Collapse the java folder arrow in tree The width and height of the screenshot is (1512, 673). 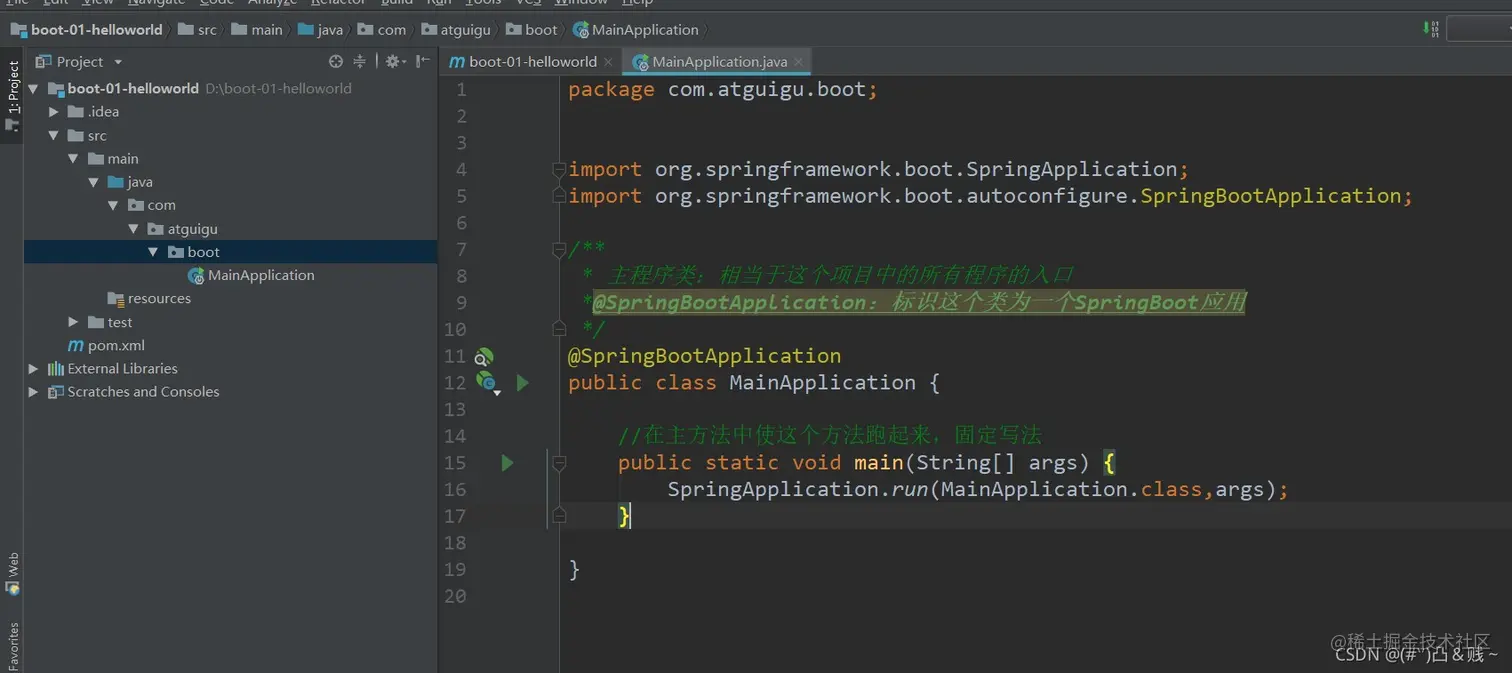pos(93,182)
